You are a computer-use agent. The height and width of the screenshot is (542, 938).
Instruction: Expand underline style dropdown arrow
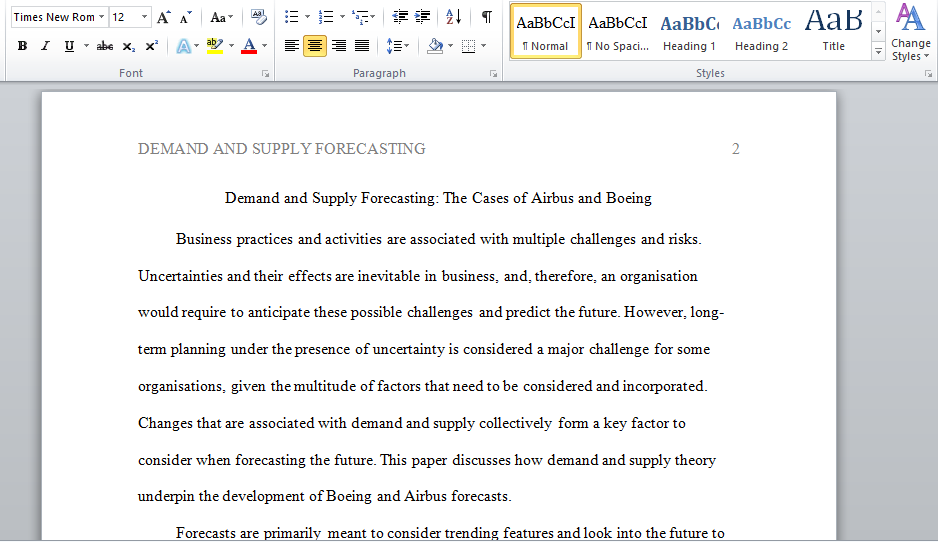click(86, 46)
